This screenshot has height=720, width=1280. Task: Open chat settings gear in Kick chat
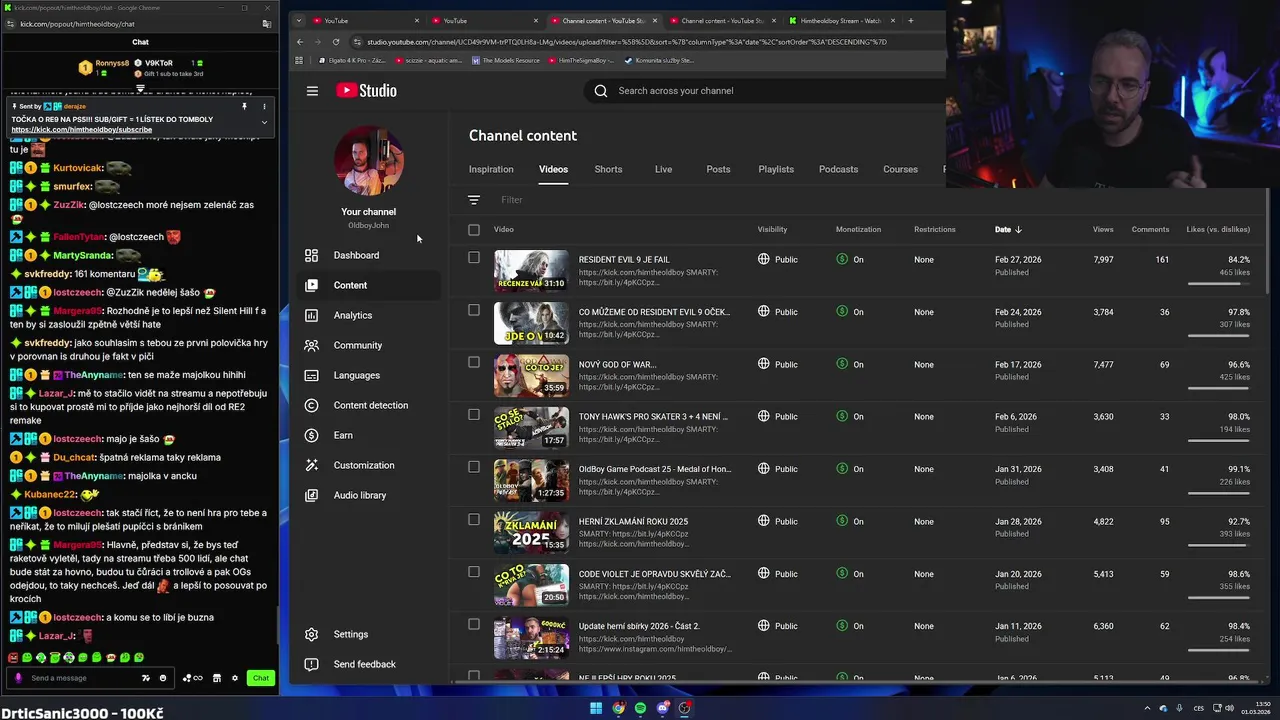pos(235,678)
